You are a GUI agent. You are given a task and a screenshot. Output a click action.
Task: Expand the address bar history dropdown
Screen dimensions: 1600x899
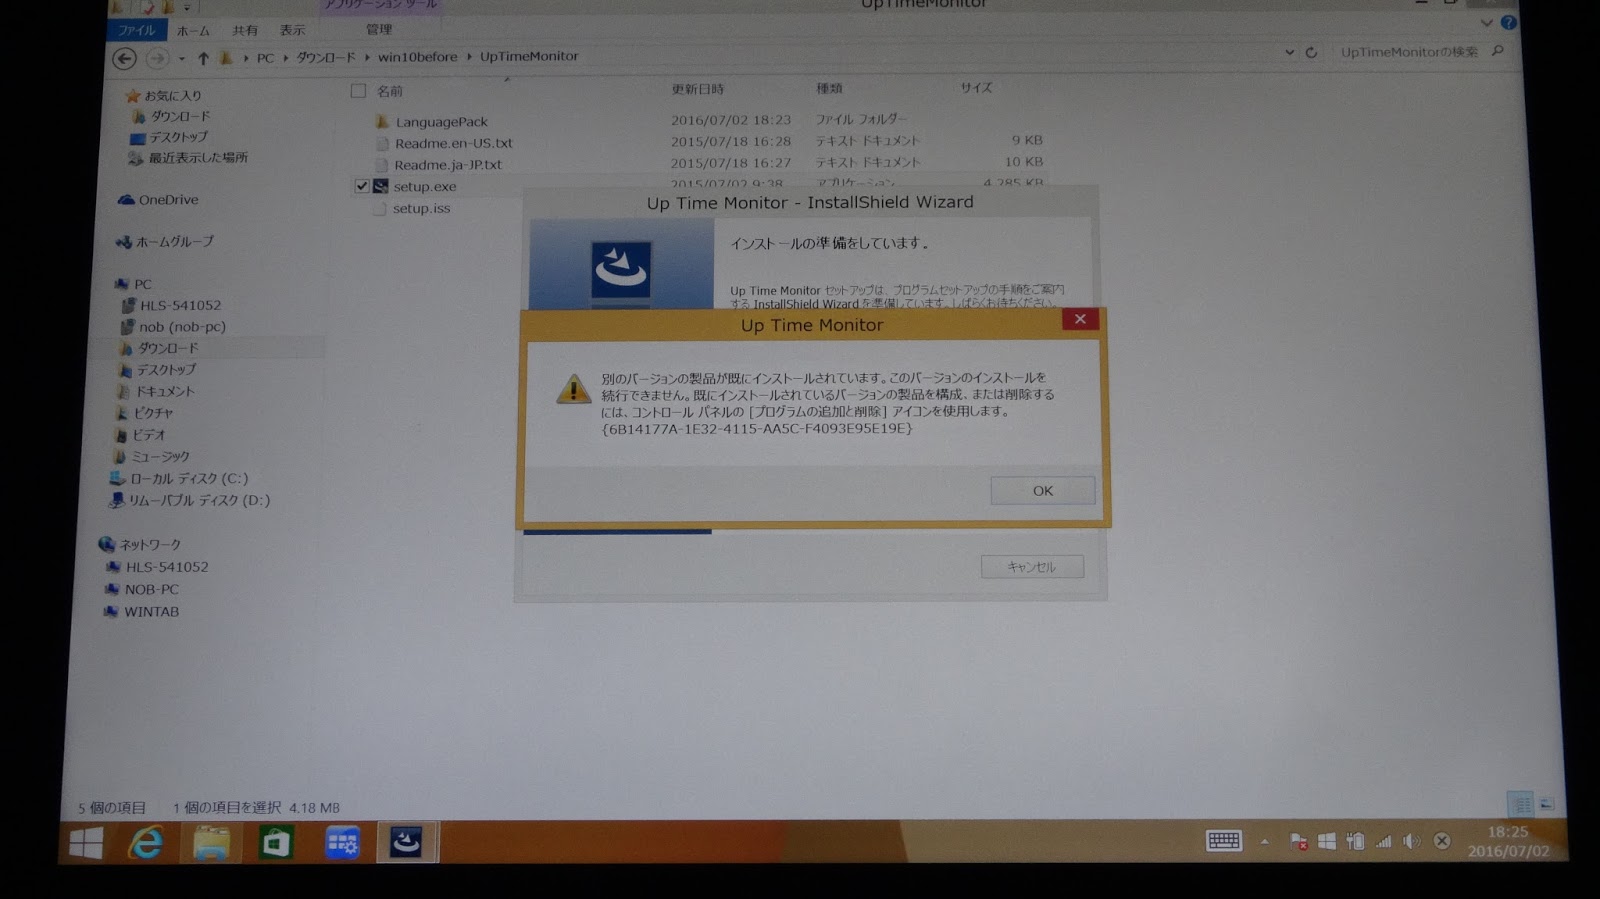(1289, 52)
